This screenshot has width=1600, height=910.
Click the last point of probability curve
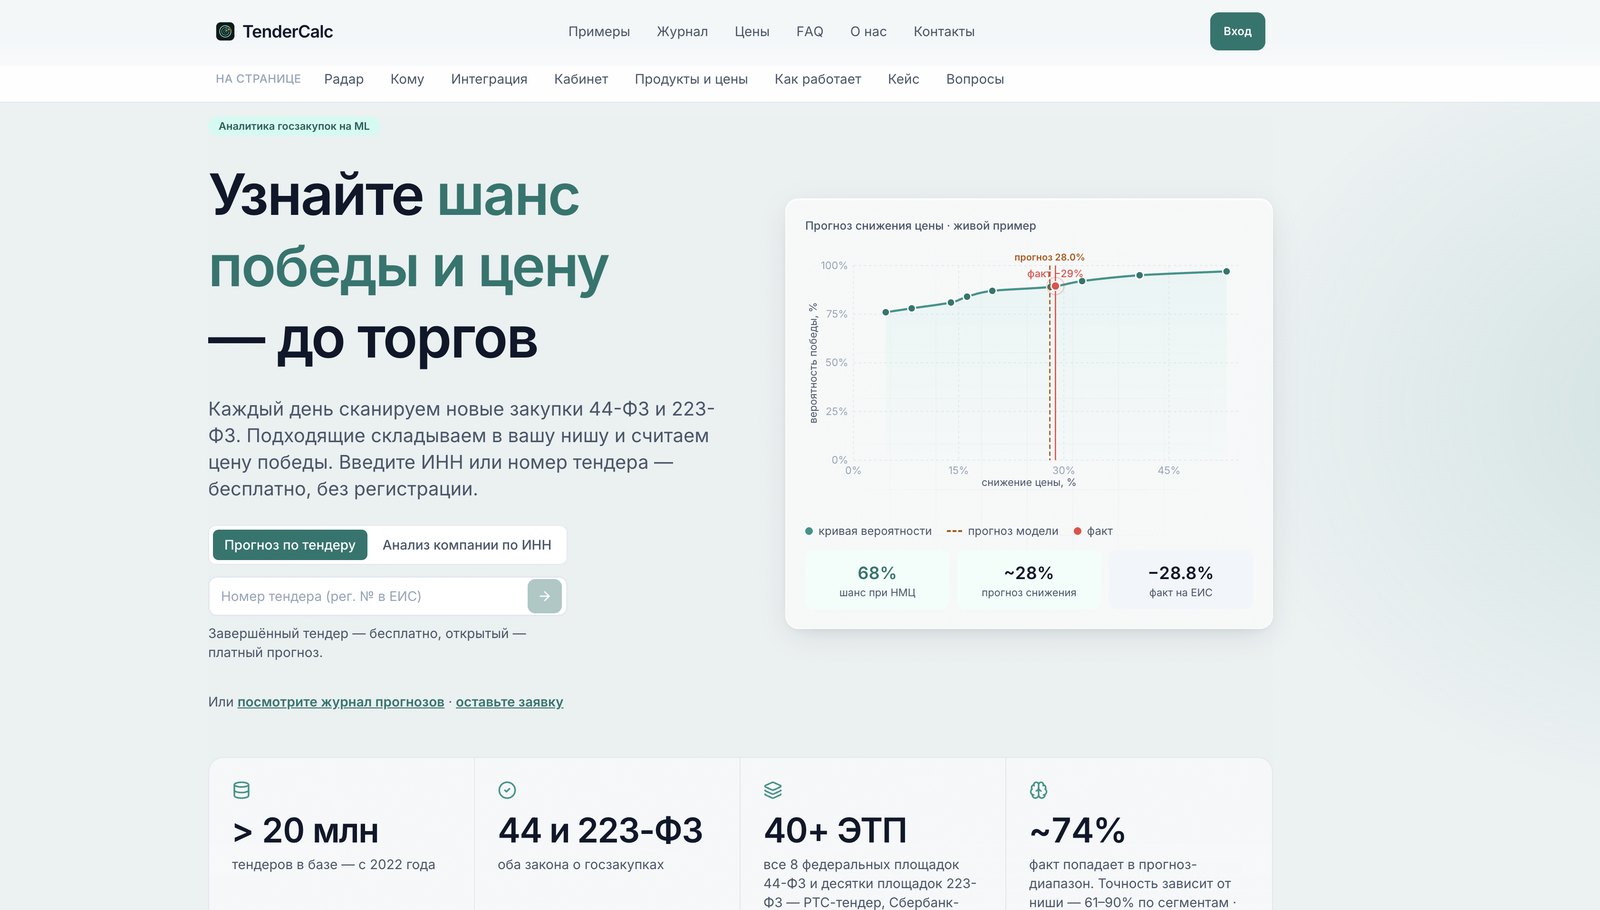click(1227, 271)
